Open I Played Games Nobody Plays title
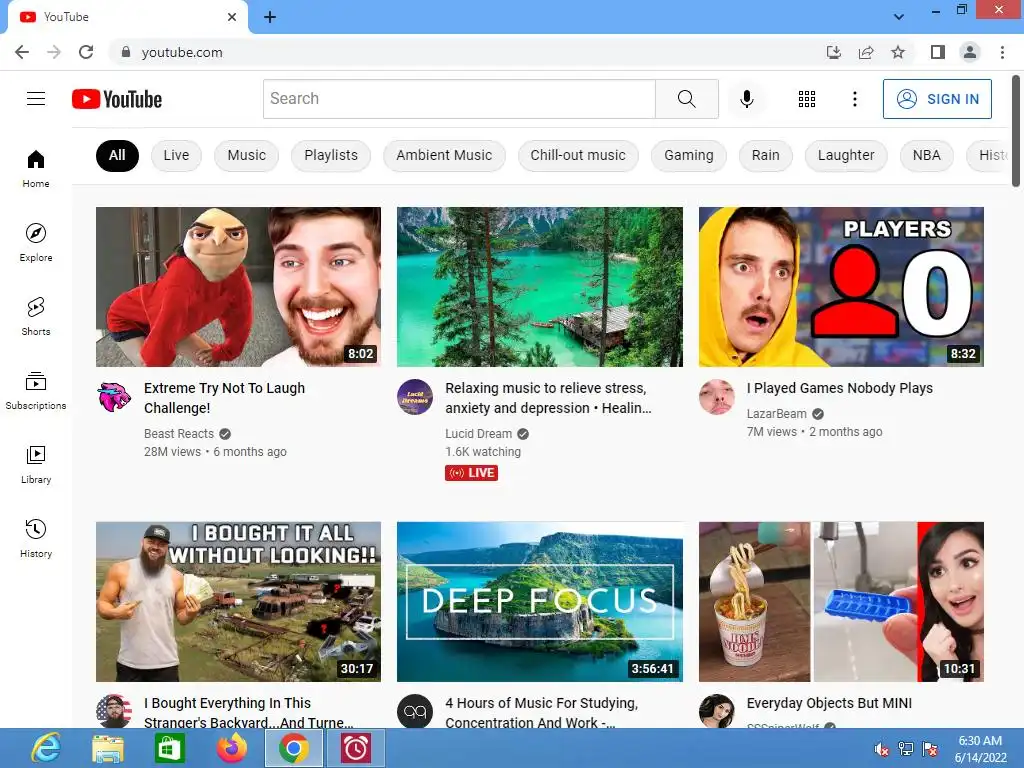This screenshot has height=768, width=1024. (x=840, y=388)
